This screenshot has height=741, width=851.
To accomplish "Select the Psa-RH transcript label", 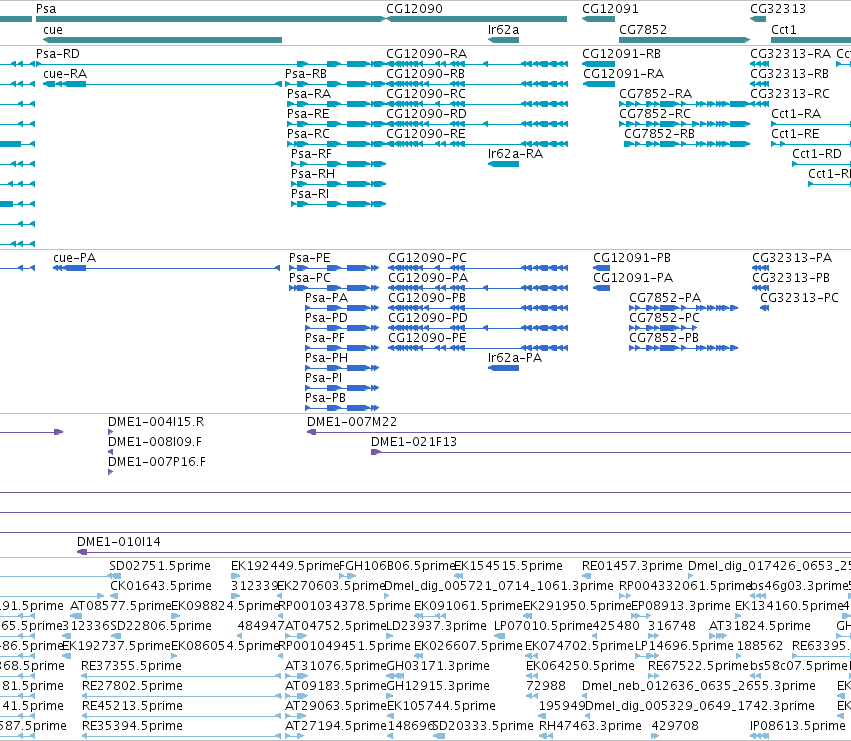I will coord(313,174).
